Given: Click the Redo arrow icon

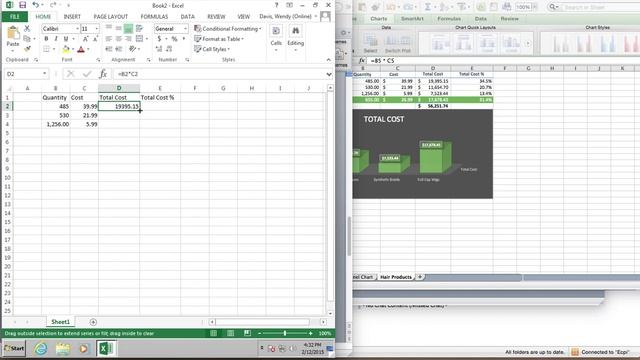Looking at the screenshot, I should click(53, 5).
